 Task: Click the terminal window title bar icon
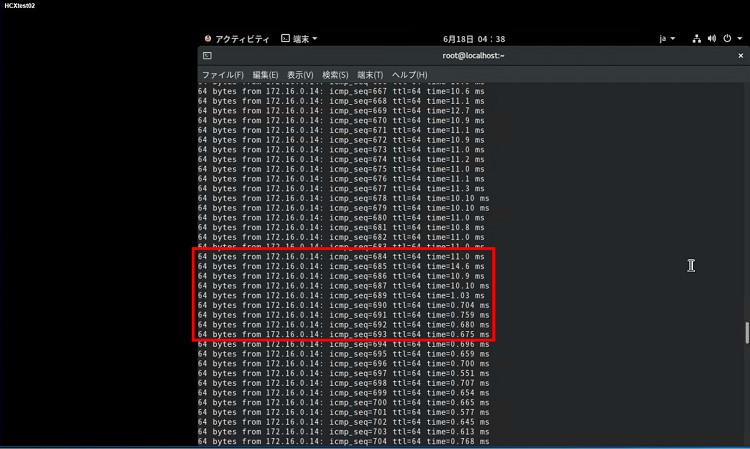(x=207, y=56)
